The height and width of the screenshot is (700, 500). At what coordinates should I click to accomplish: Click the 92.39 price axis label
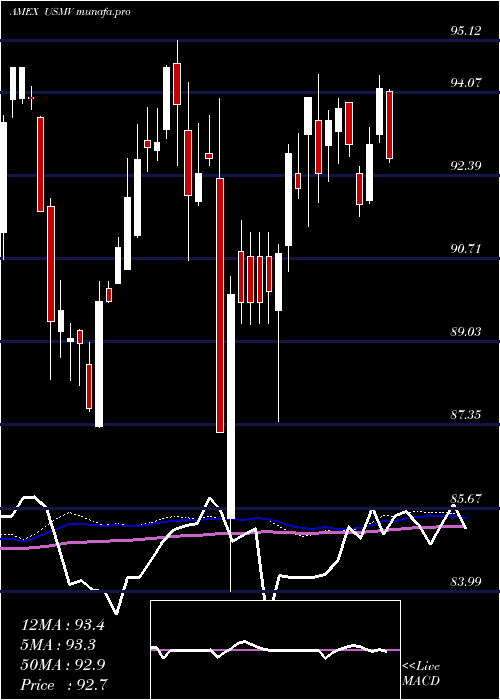tap(466, 165)
